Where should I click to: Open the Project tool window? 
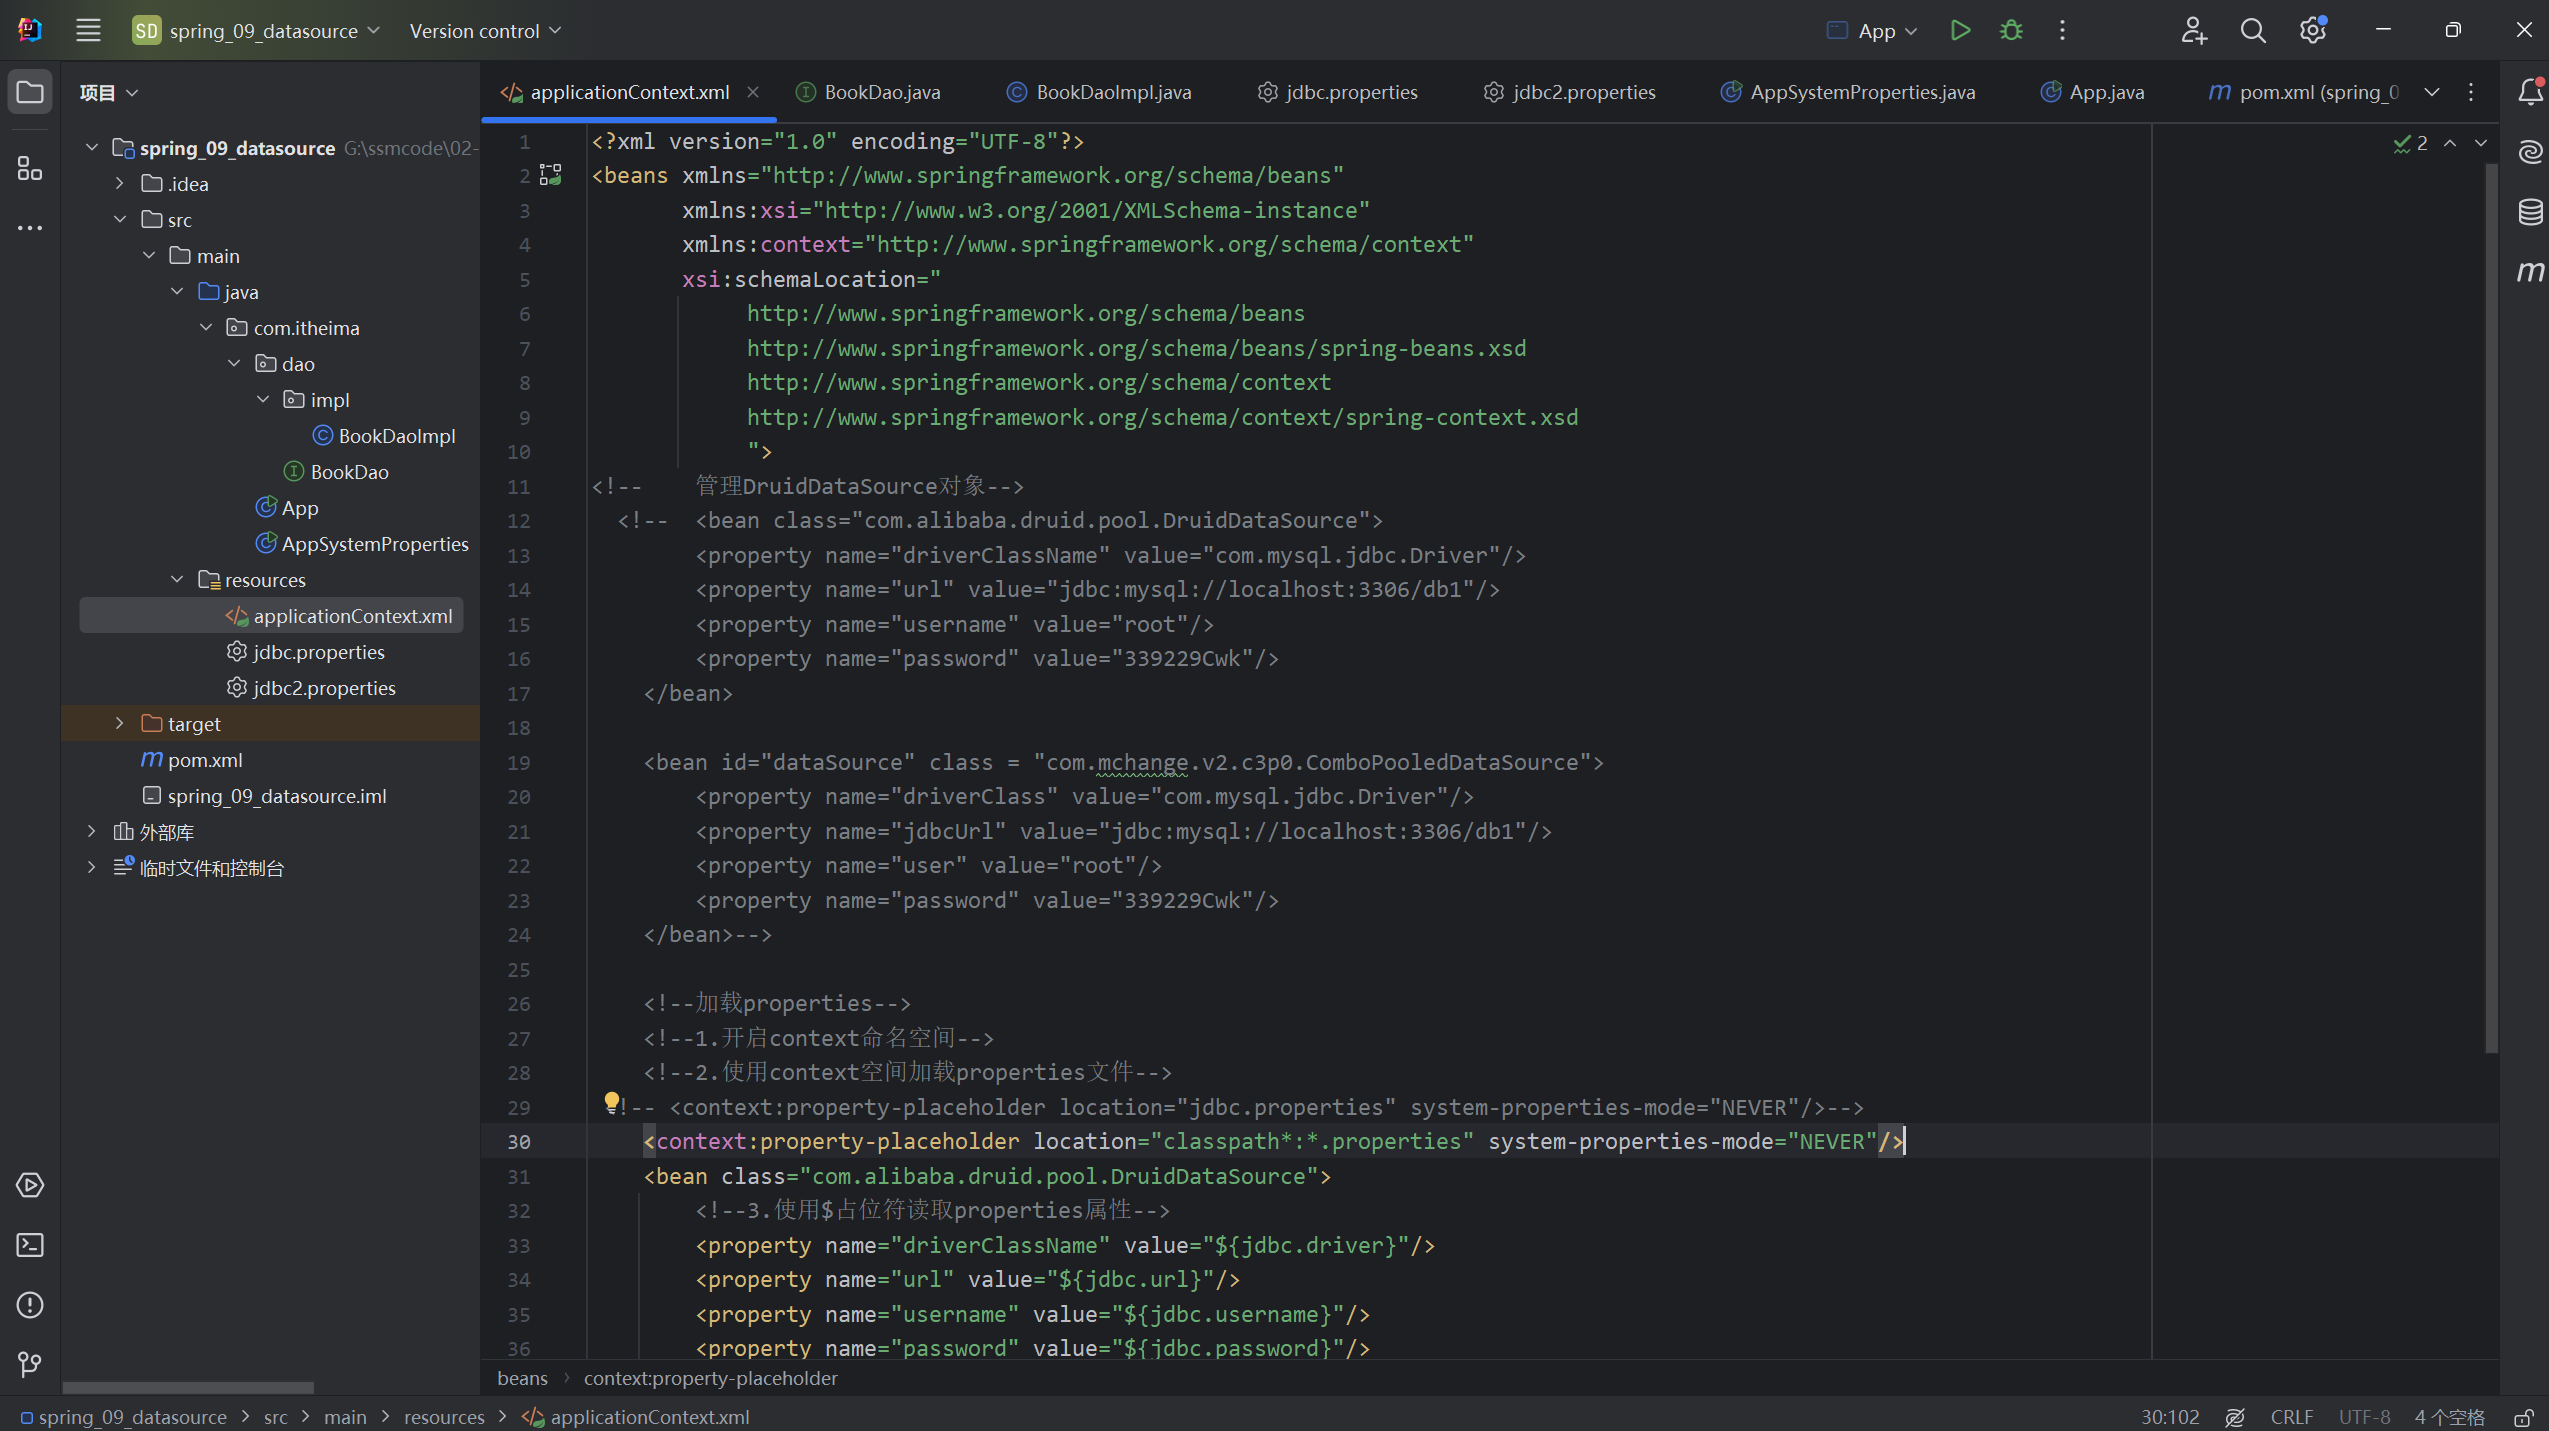tap(30, 92)
